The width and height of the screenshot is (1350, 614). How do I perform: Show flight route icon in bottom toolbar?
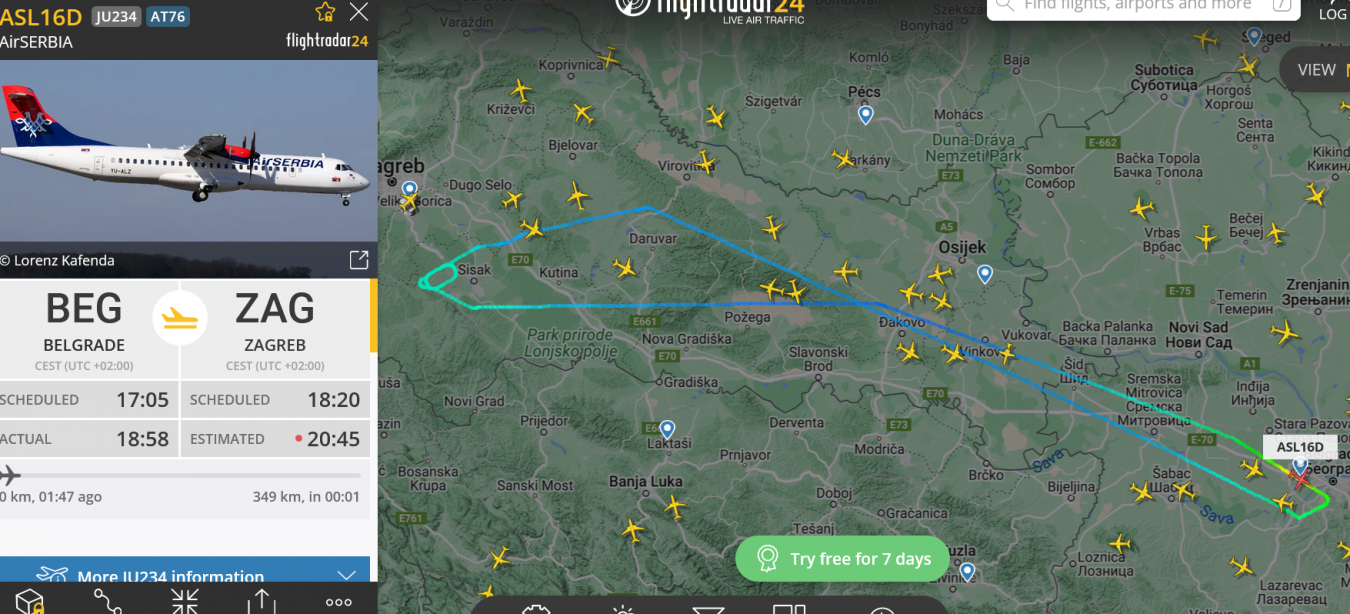click(107, 601)
